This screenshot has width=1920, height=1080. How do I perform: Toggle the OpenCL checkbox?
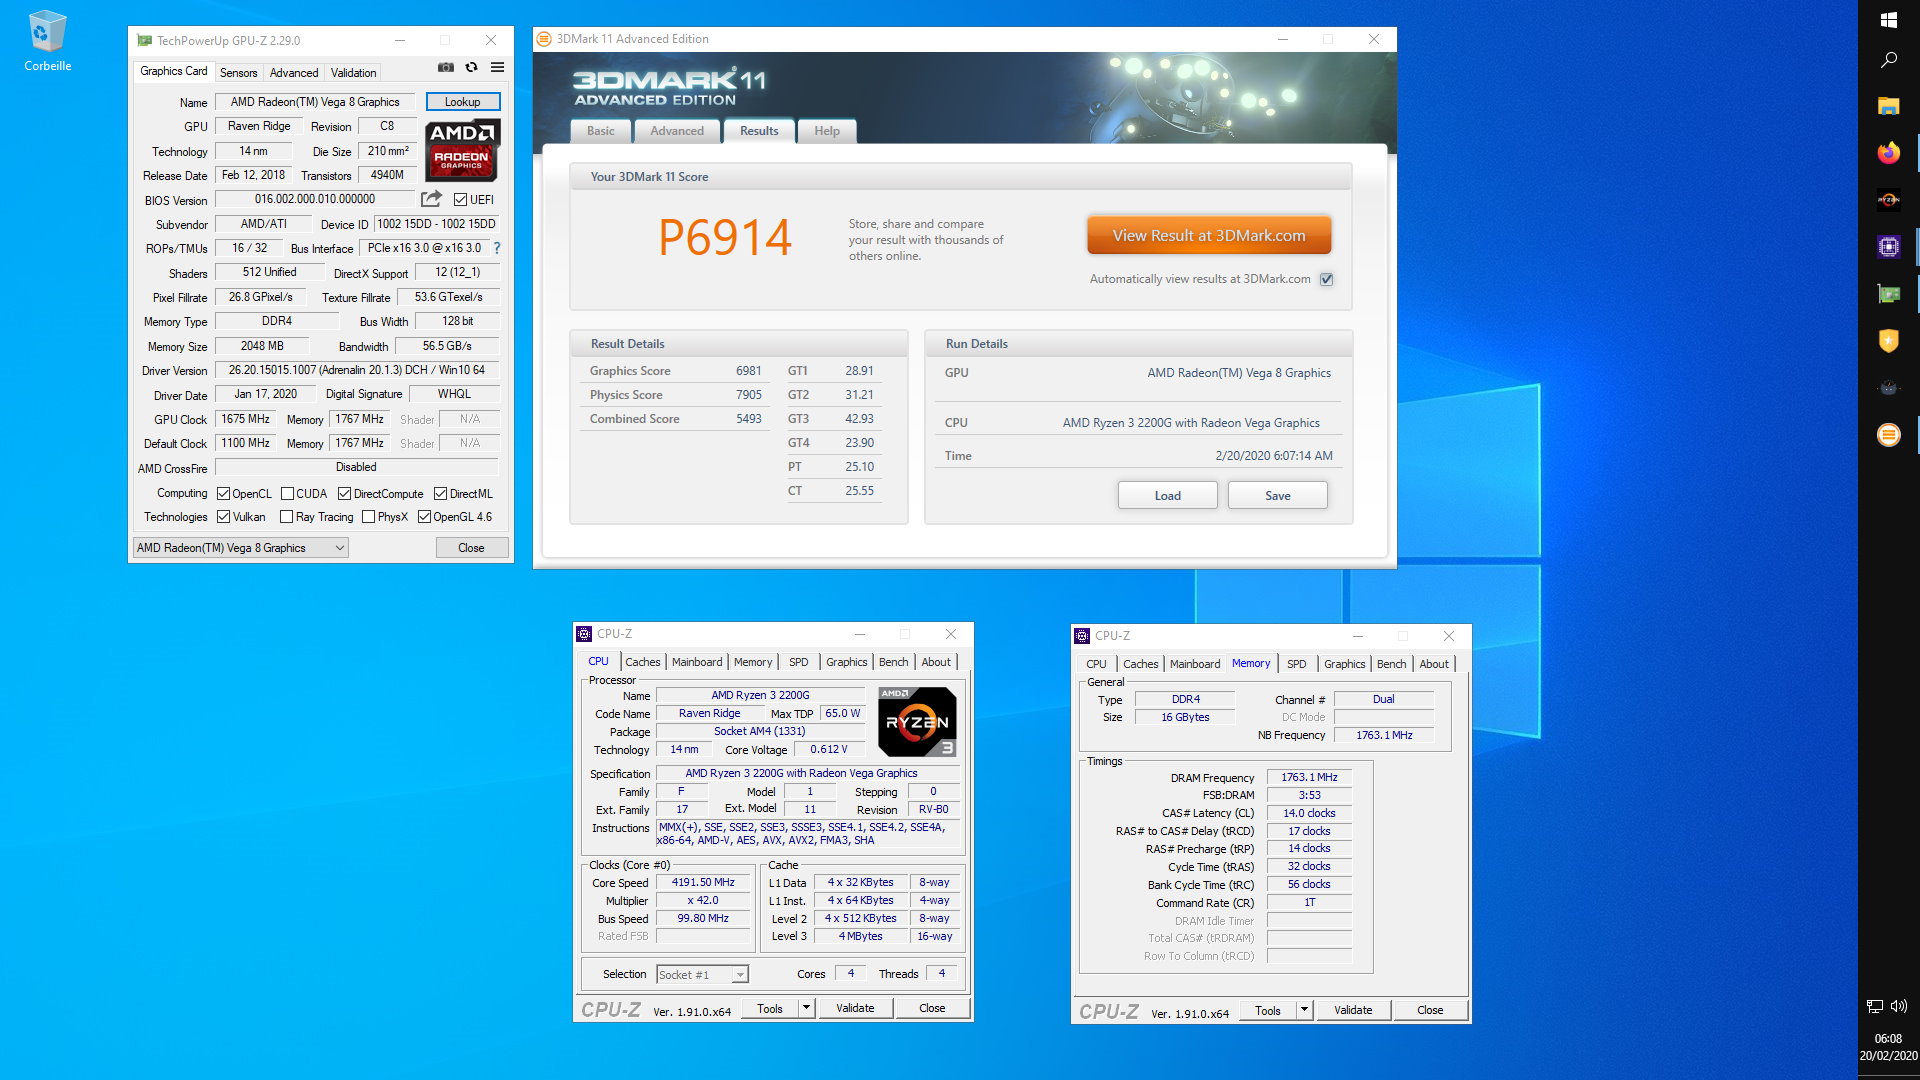[x=224, y=494]
